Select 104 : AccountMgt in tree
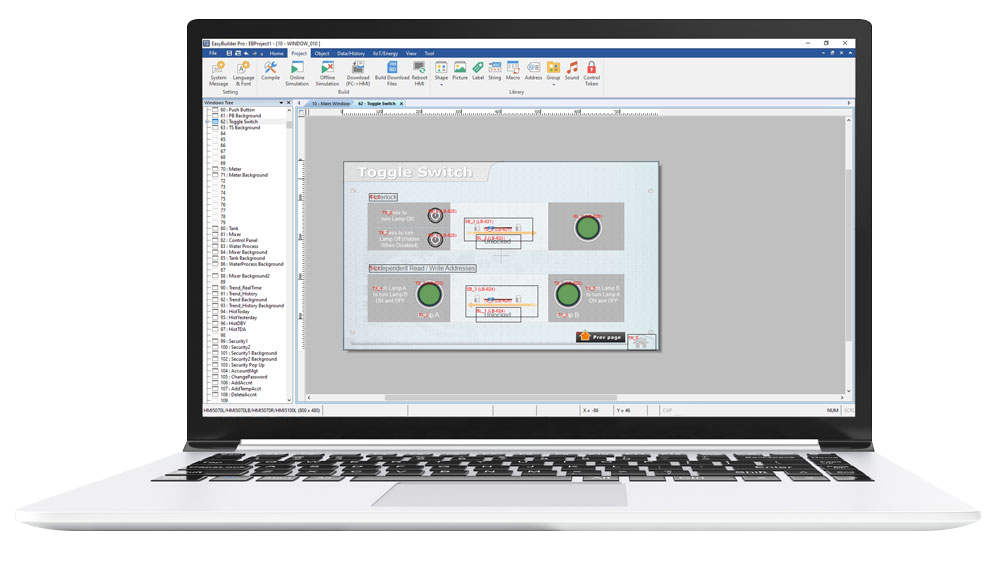Screen dimensions: 1000x579 [239, 370]
